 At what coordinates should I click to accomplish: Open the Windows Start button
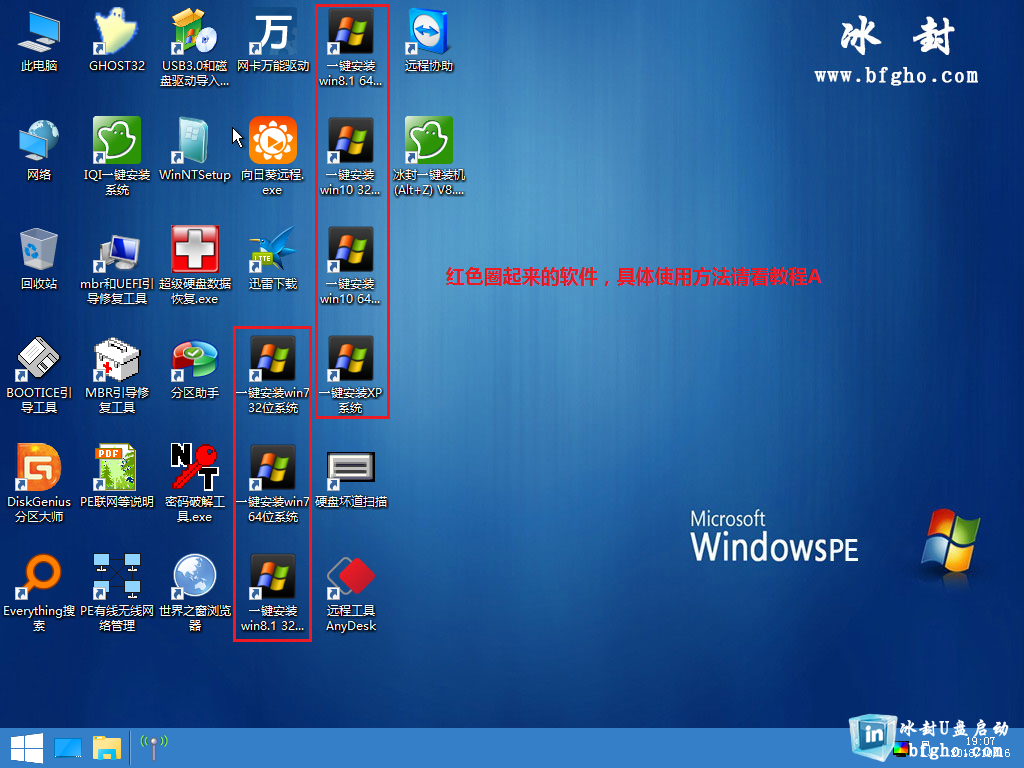coord(27,748)
